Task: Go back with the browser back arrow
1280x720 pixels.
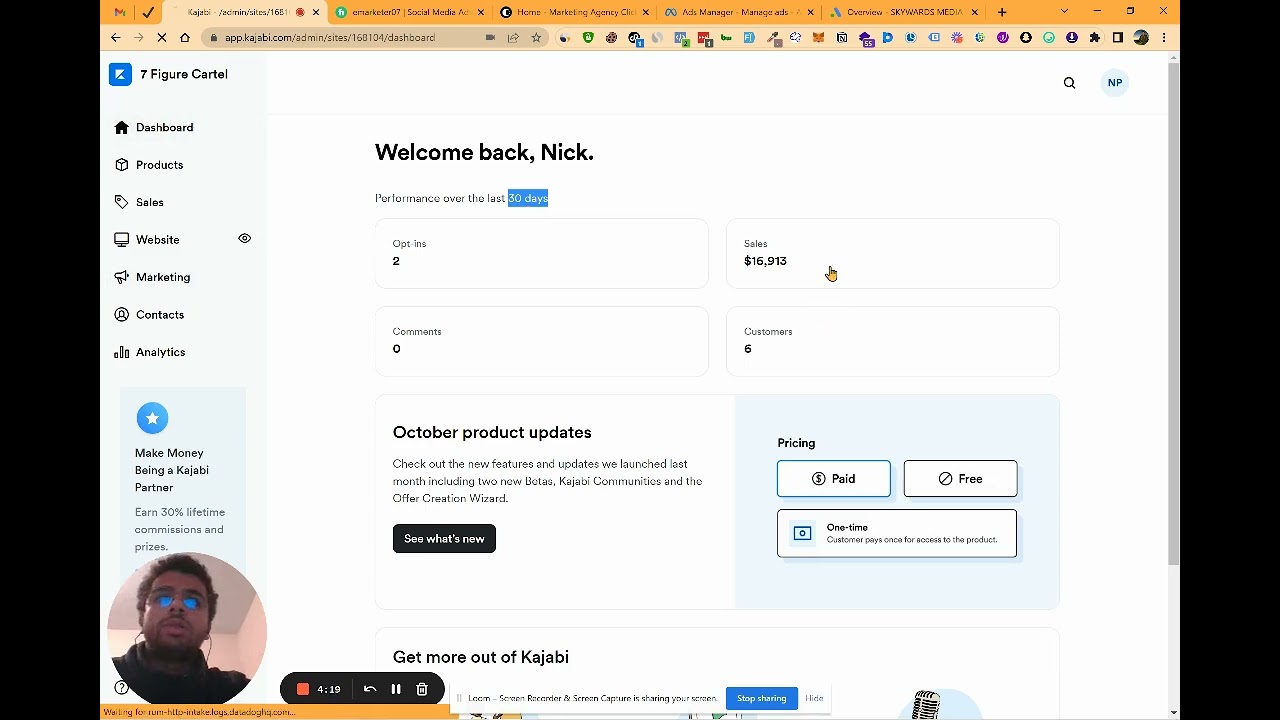Action: click(115, 37)
